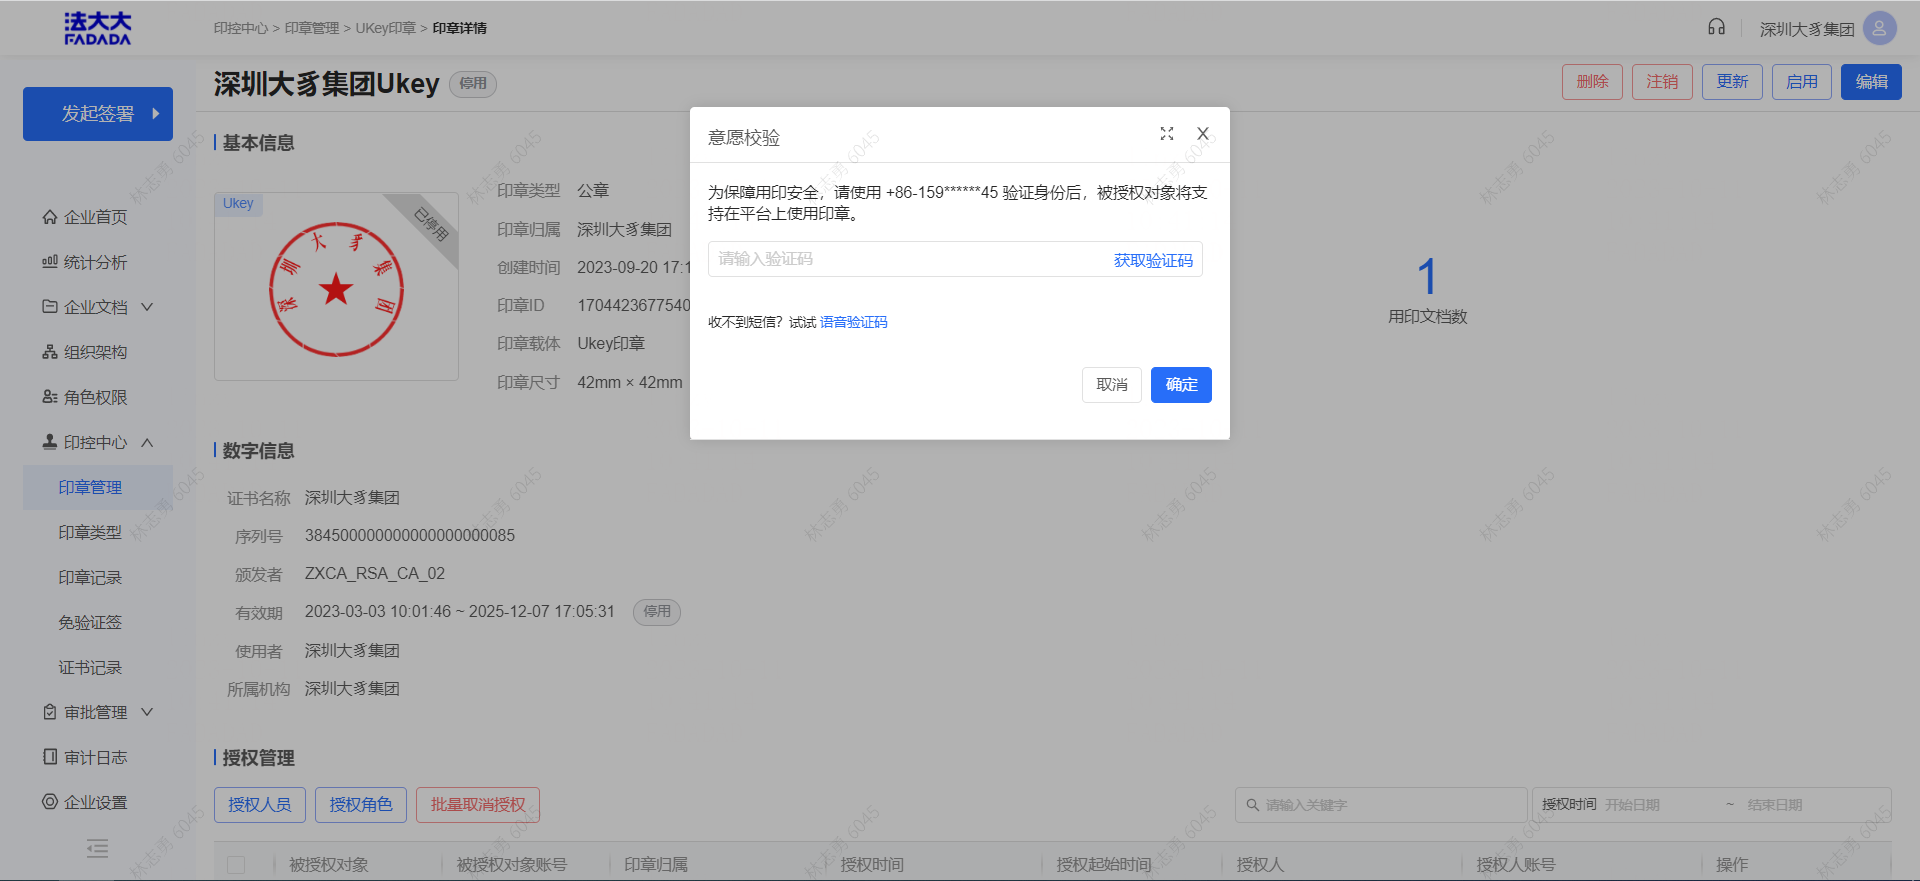
Task: Click the 审计日志 book icon
Action: pyautogui.click(x=50, y=757)
